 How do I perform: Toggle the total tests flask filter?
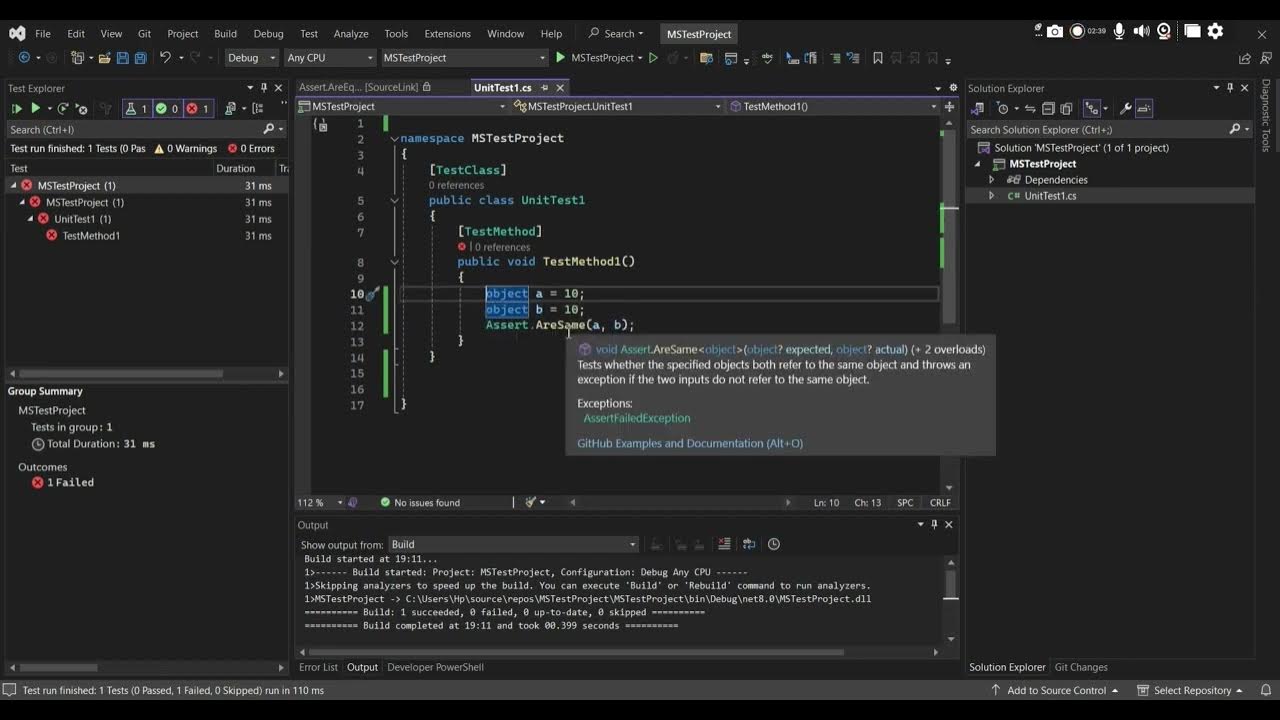click(x=136, y=108)
